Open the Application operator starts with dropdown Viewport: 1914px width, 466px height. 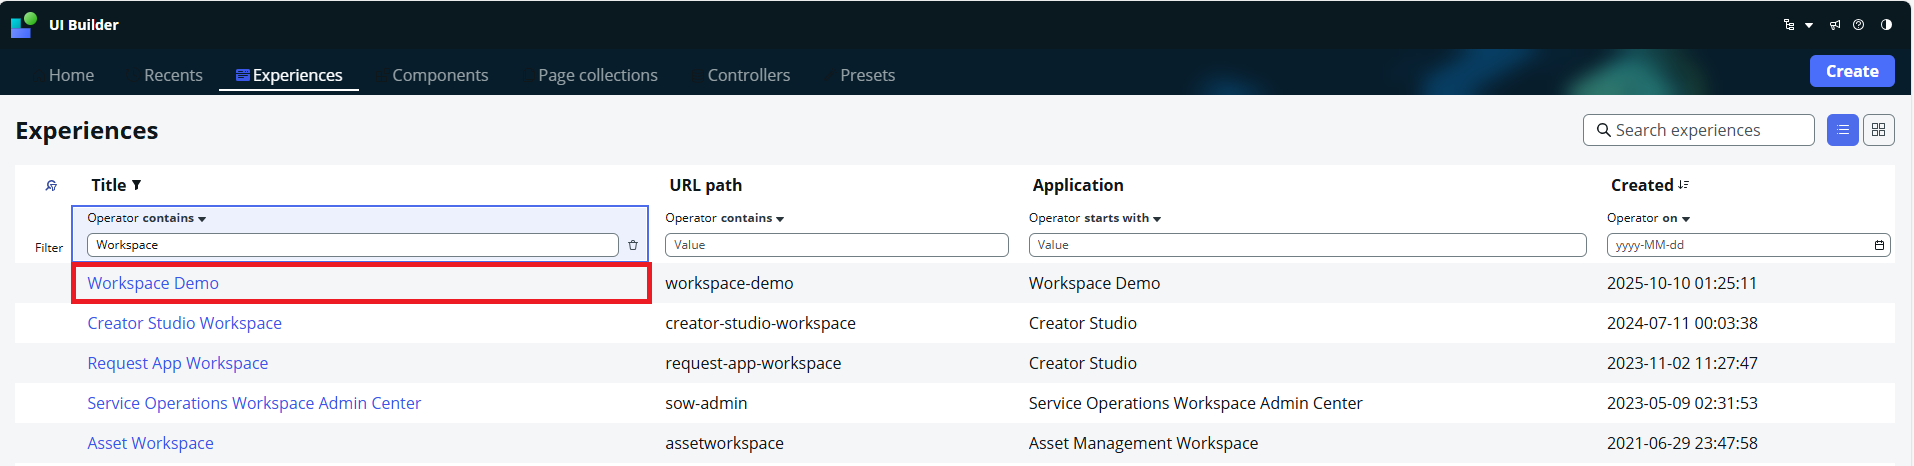click(x=1095, y=218)
